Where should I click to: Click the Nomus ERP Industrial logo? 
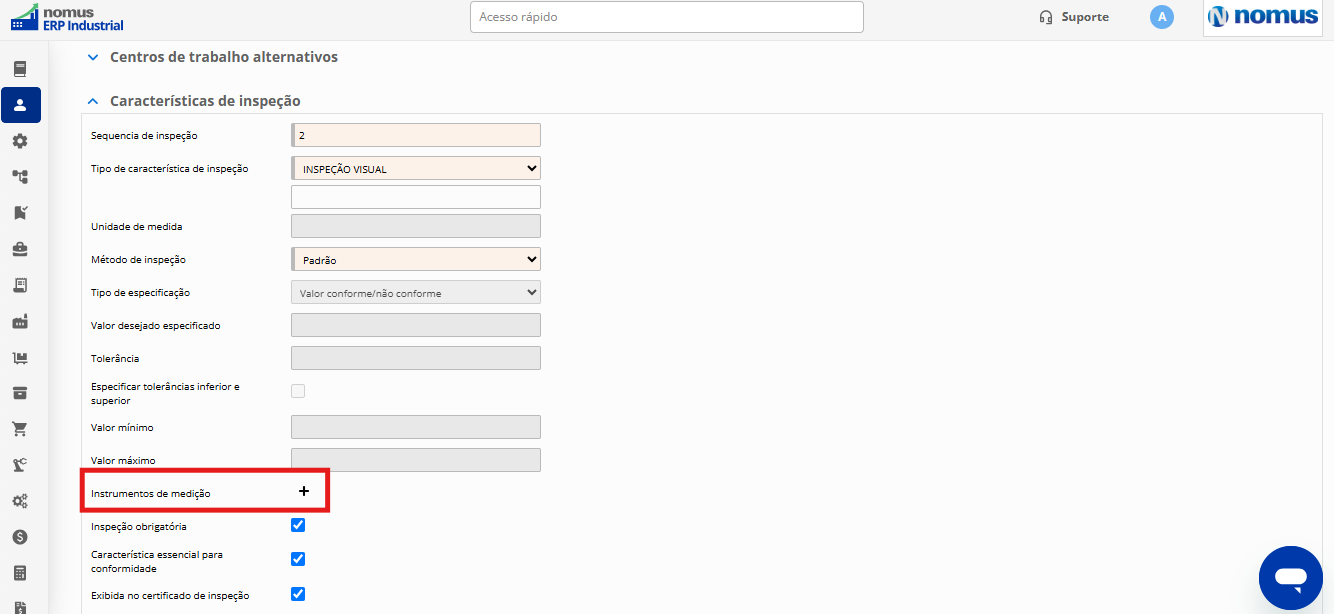coord(67,17)
